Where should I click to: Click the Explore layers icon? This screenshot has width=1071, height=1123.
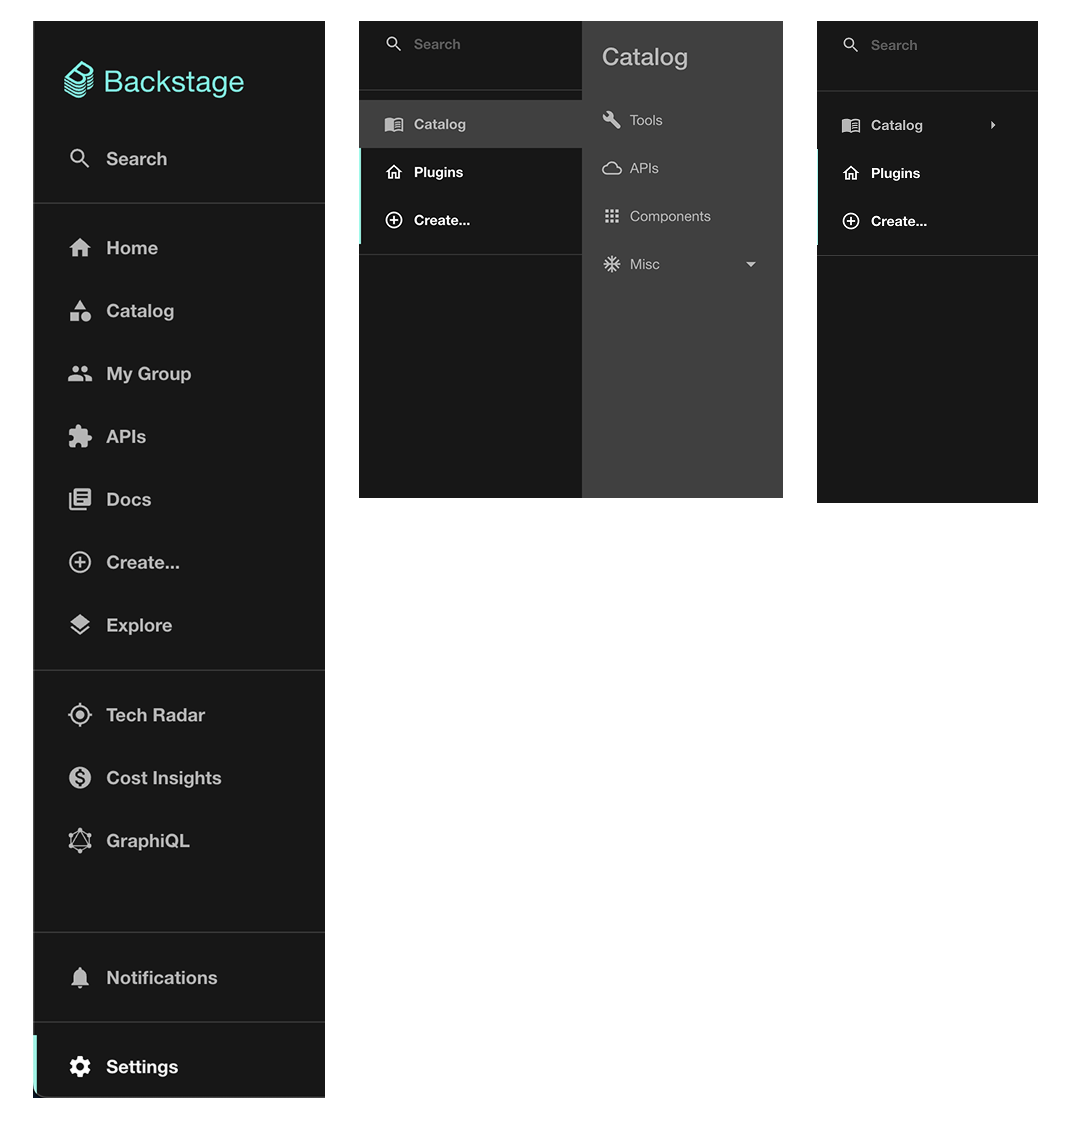[80, 625]
